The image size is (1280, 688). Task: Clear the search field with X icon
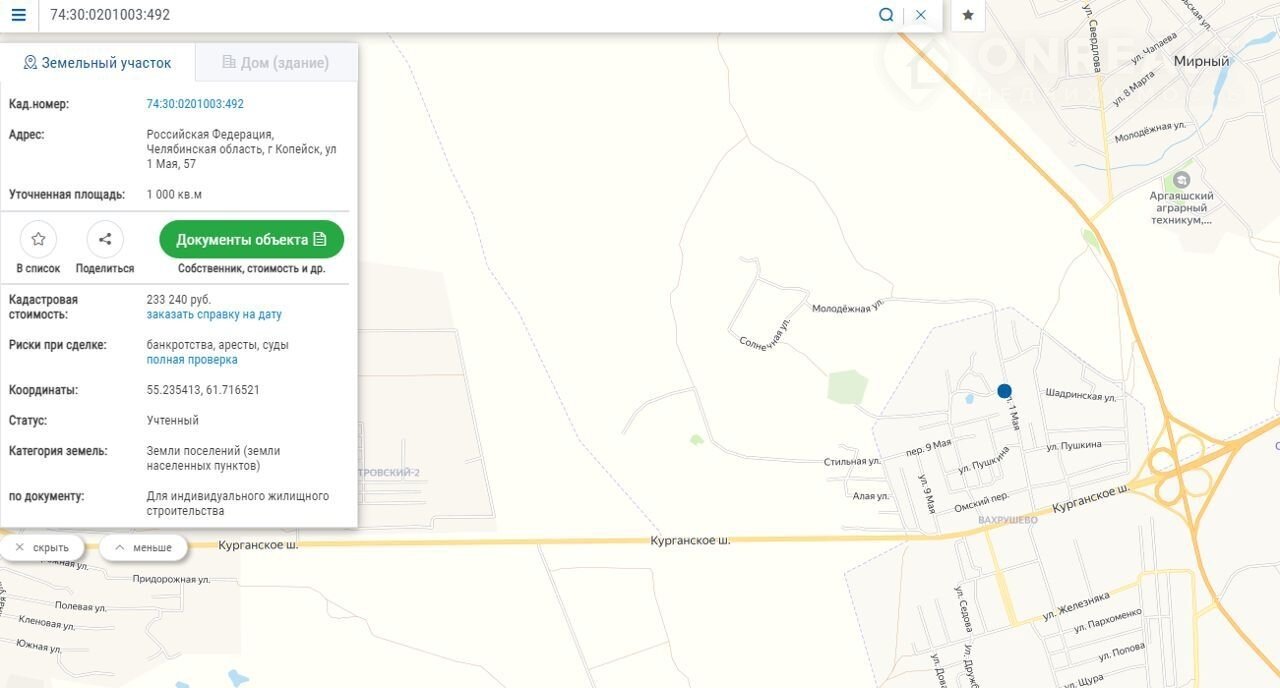(x=921, y=15)
